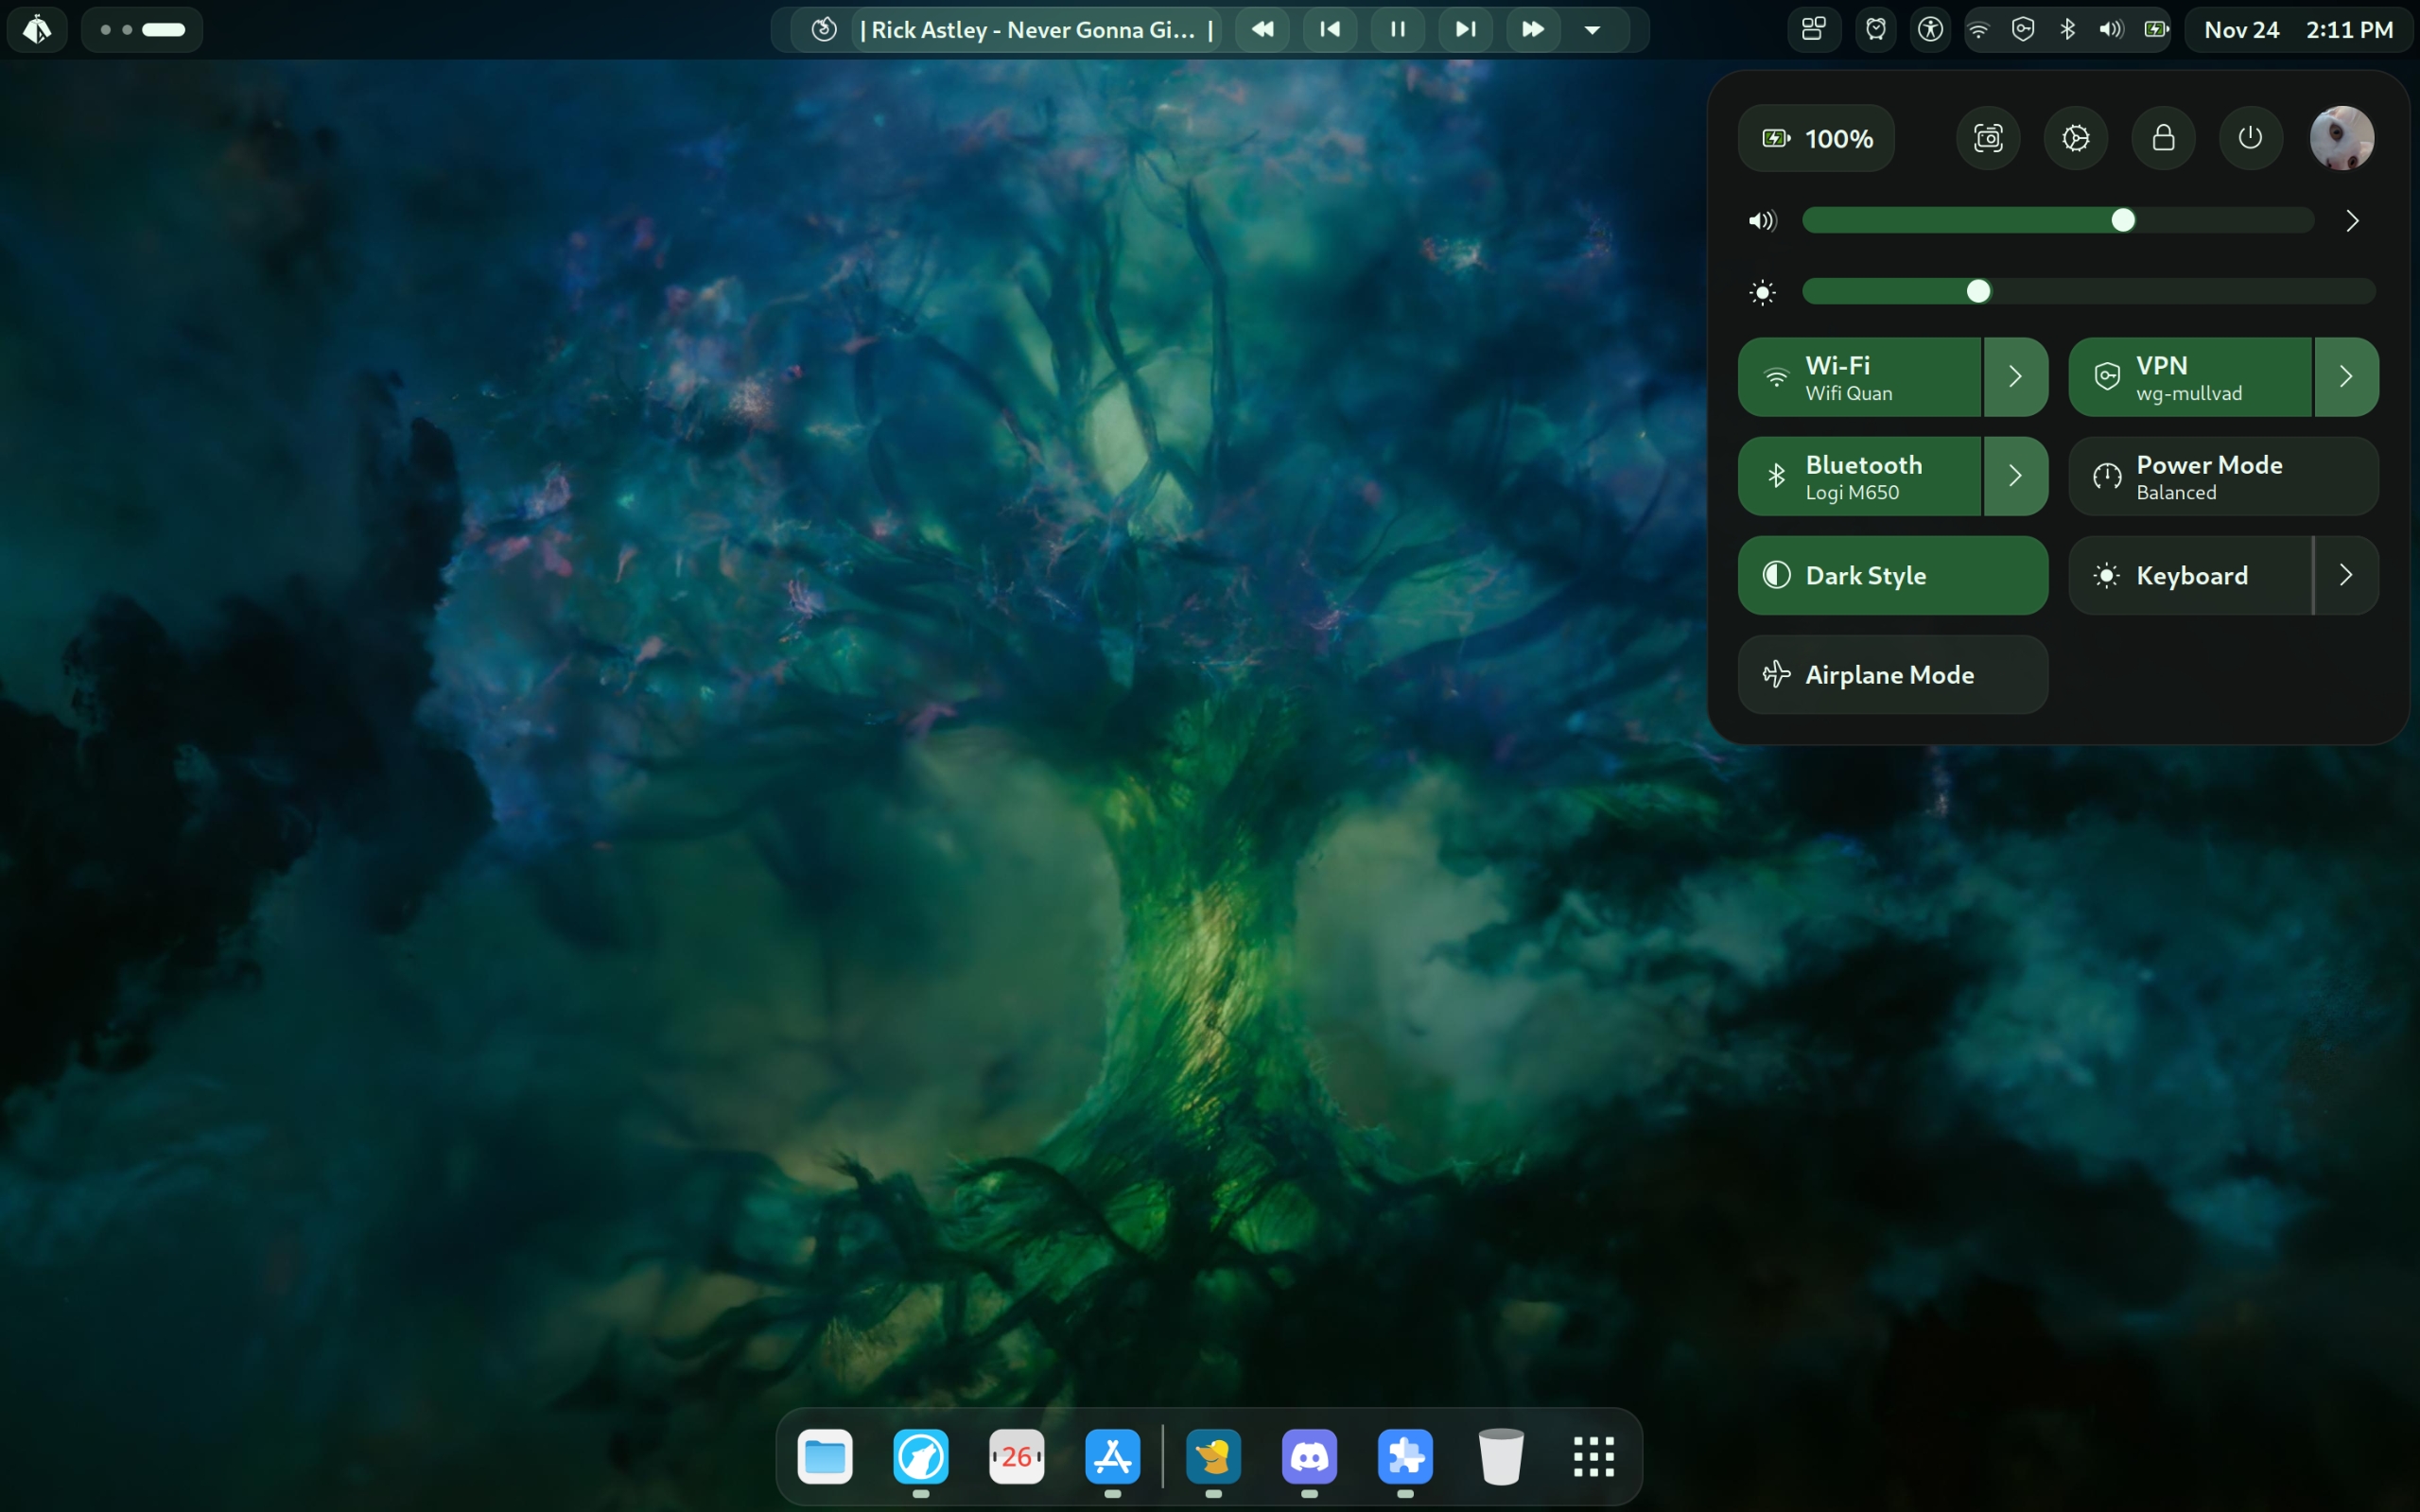The height and width of the screenshot is (1512, 2420).
Task: Pause the Rick Astley track
Action: point(1397,29)
